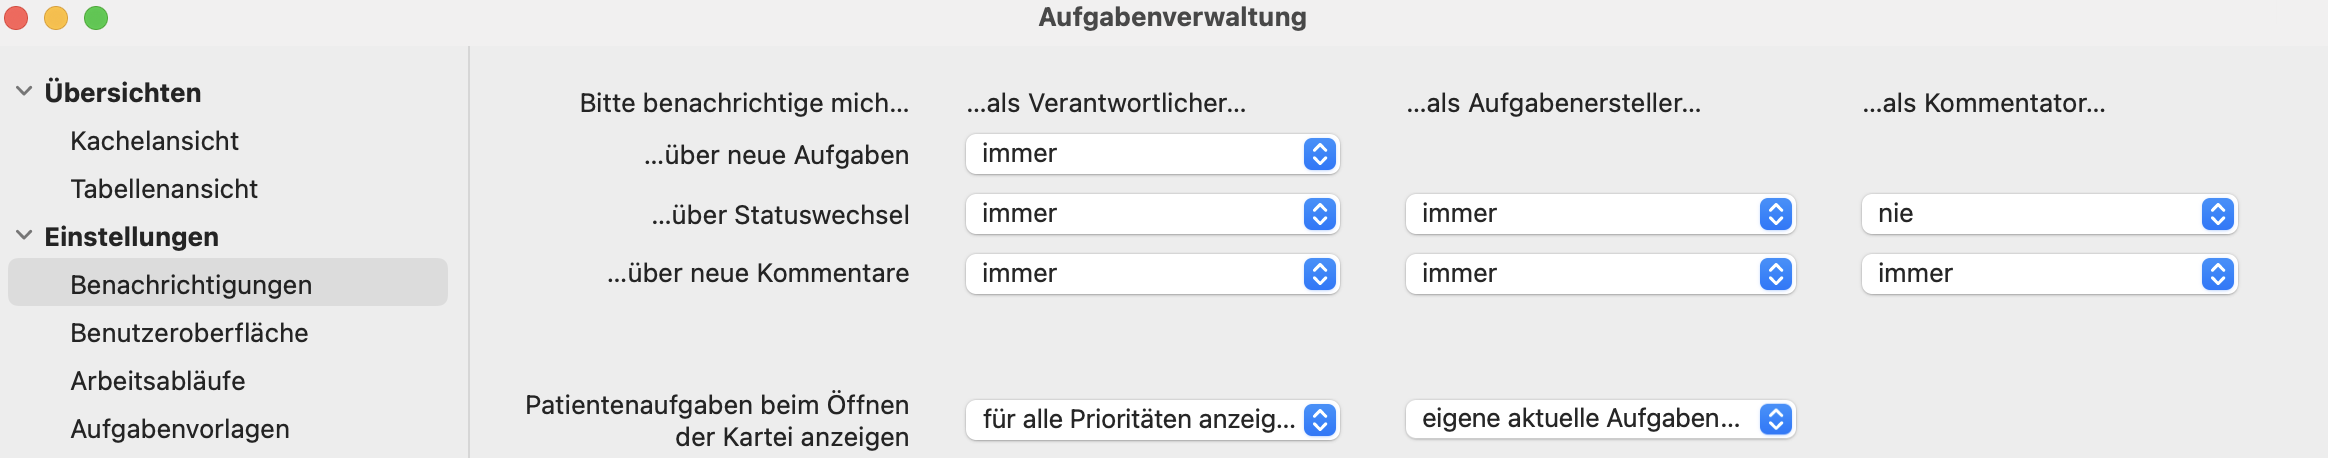Collapse the Übersichten section chevron
The image size is (2328, 458).
coord(24,91)
